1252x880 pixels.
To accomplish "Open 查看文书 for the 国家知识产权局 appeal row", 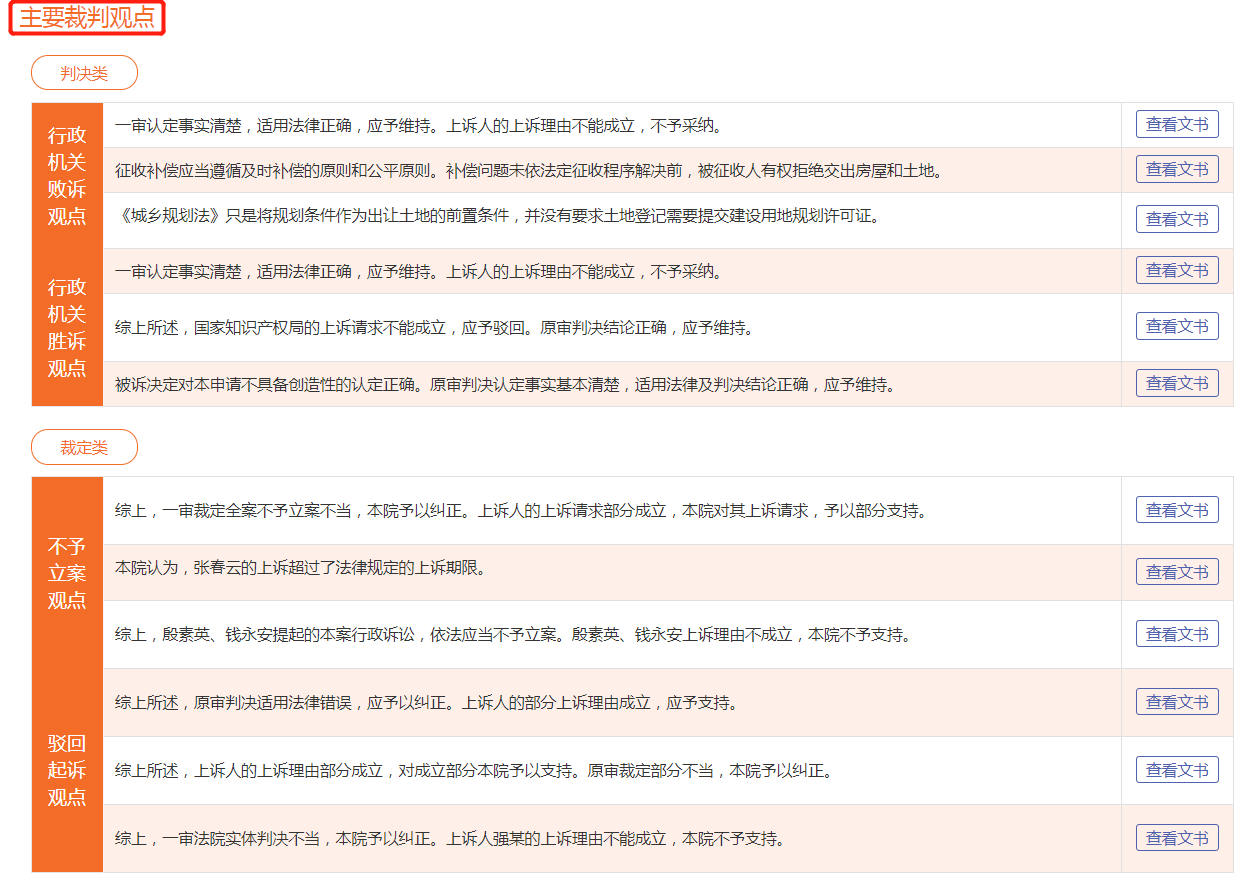I will (1177, 326).
